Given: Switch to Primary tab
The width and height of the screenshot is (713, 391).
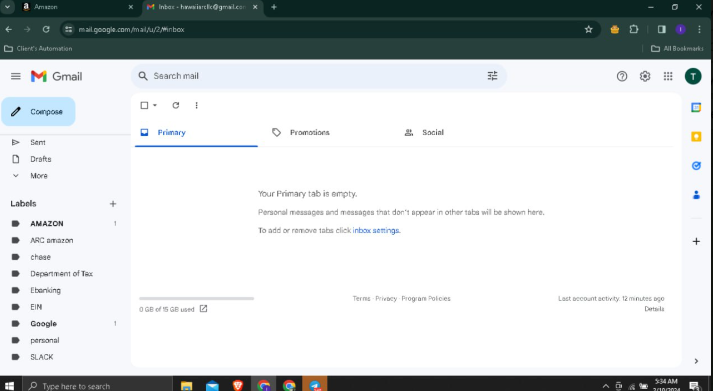Looking at the screenshot, I should tap(196, 133).
